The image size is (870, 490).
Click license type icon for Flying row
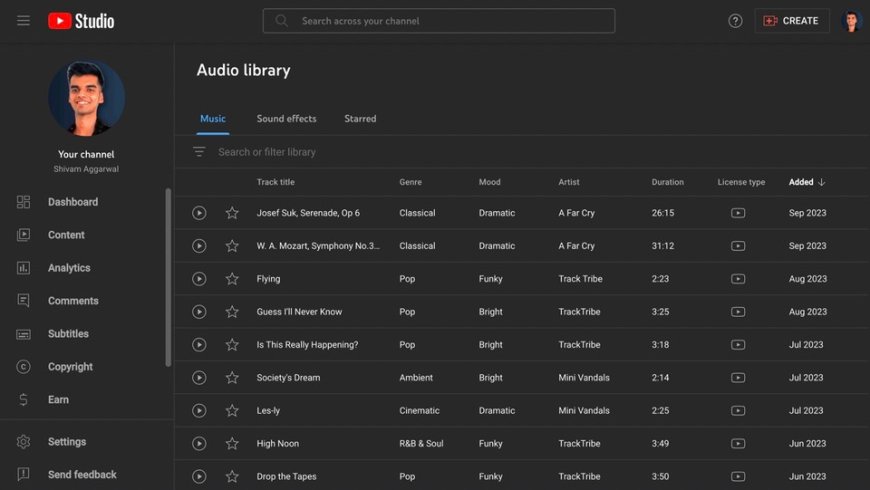[738, 279]
